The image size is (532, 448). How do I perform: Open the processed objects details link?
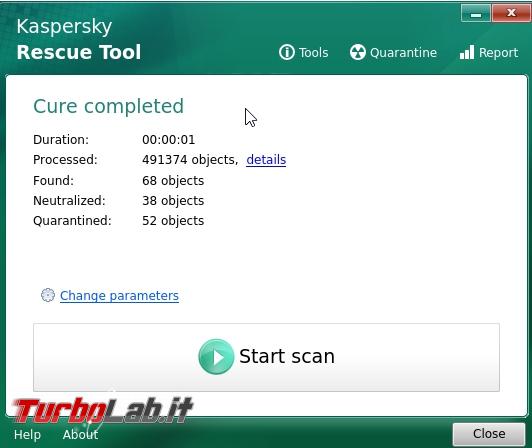click(x=266, y=160)
